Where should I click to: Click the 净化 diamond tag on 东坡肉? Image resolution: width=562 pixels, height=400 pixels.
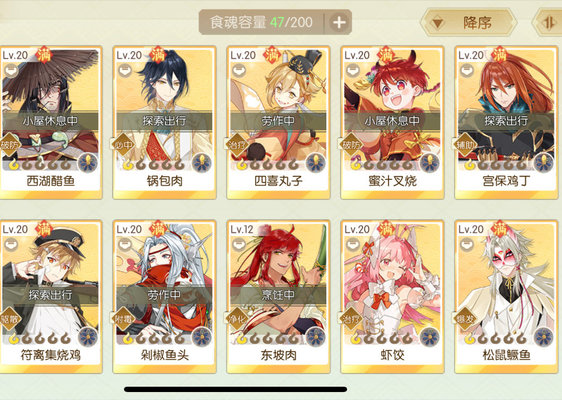[237, 318]
